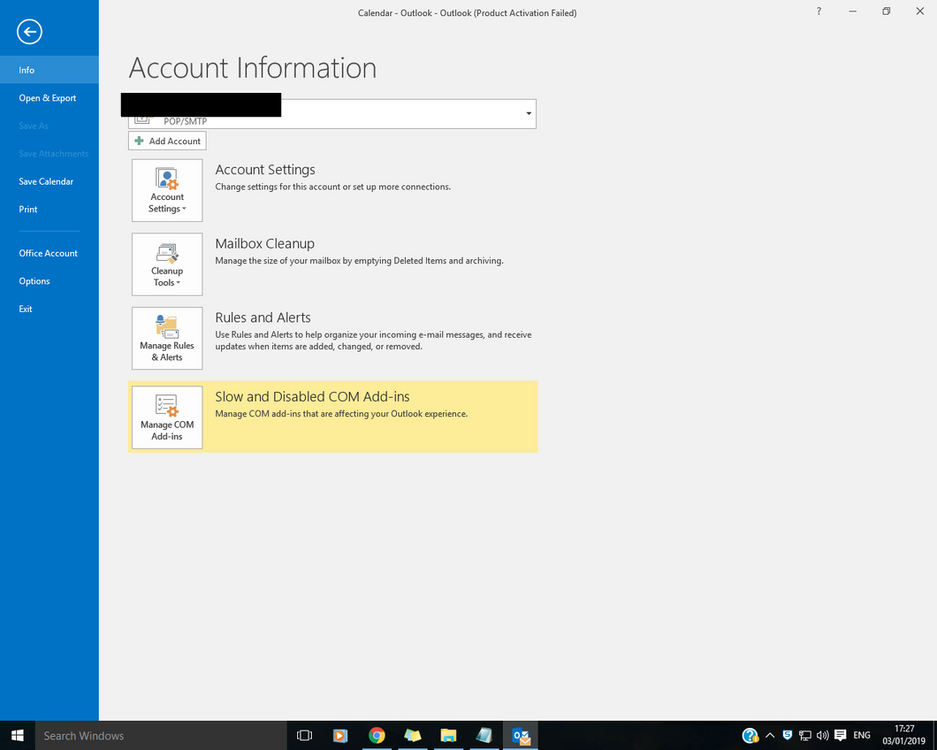Click the POP/SMTP account type text

pyautogui.click(x=185, y=122)
